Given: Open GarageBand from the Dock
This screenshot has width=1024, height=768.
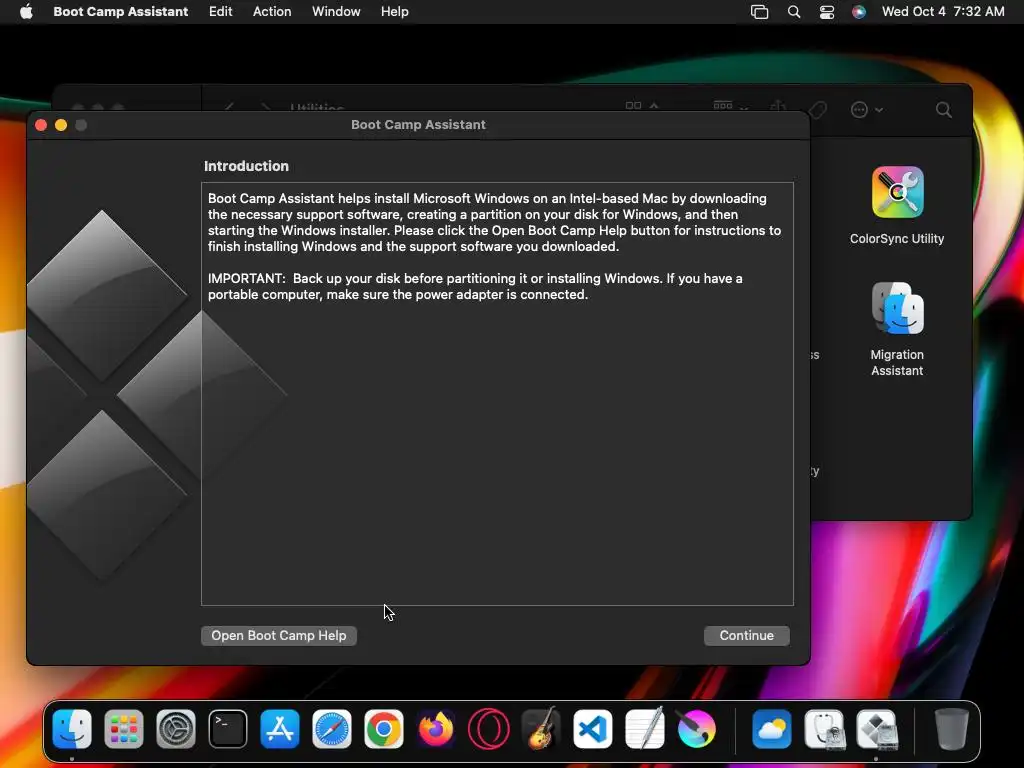Looking at the screenshot, I should 541,729.
